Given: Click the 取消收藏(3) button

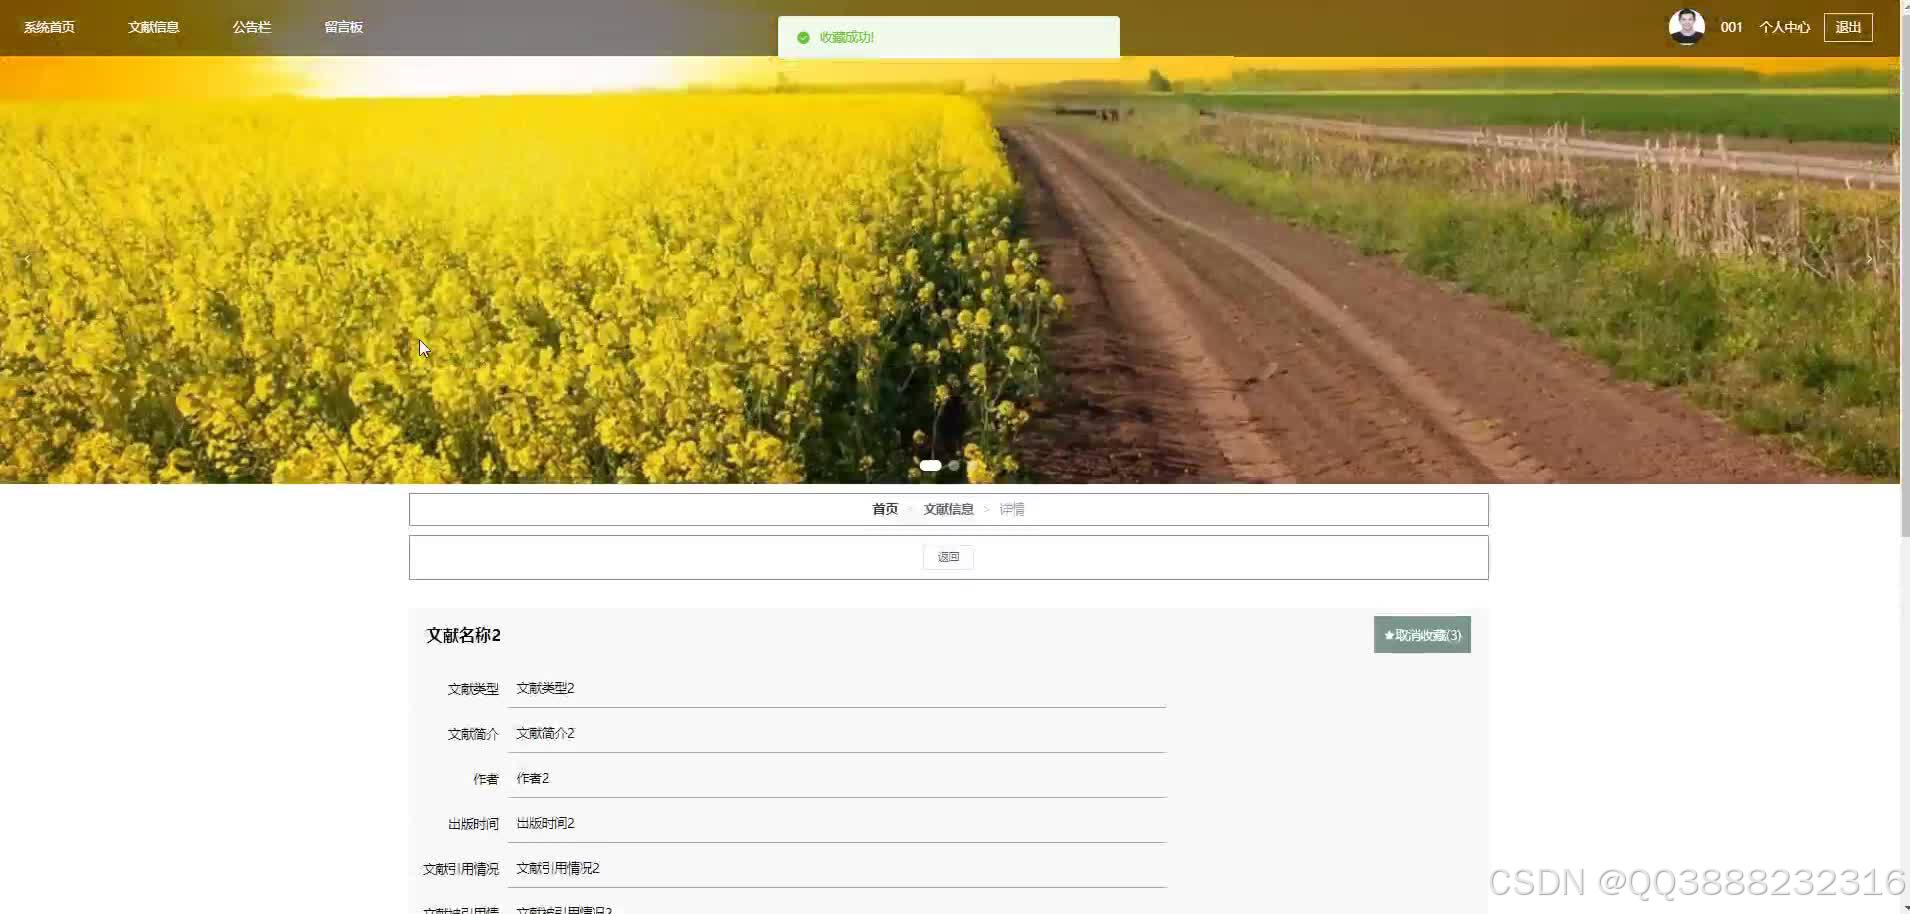Looking at the screenshot, I should (x=1422, y=635).
